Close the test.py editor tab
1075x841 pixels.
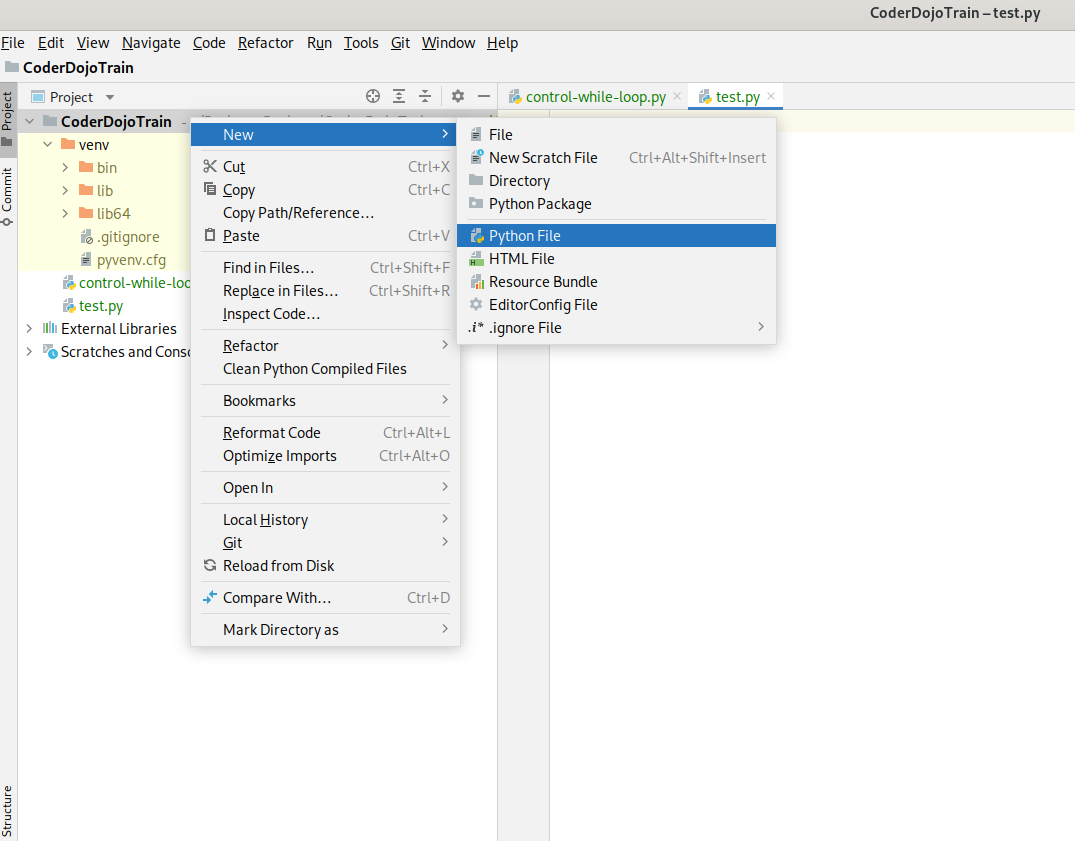(x=770, y=96)
